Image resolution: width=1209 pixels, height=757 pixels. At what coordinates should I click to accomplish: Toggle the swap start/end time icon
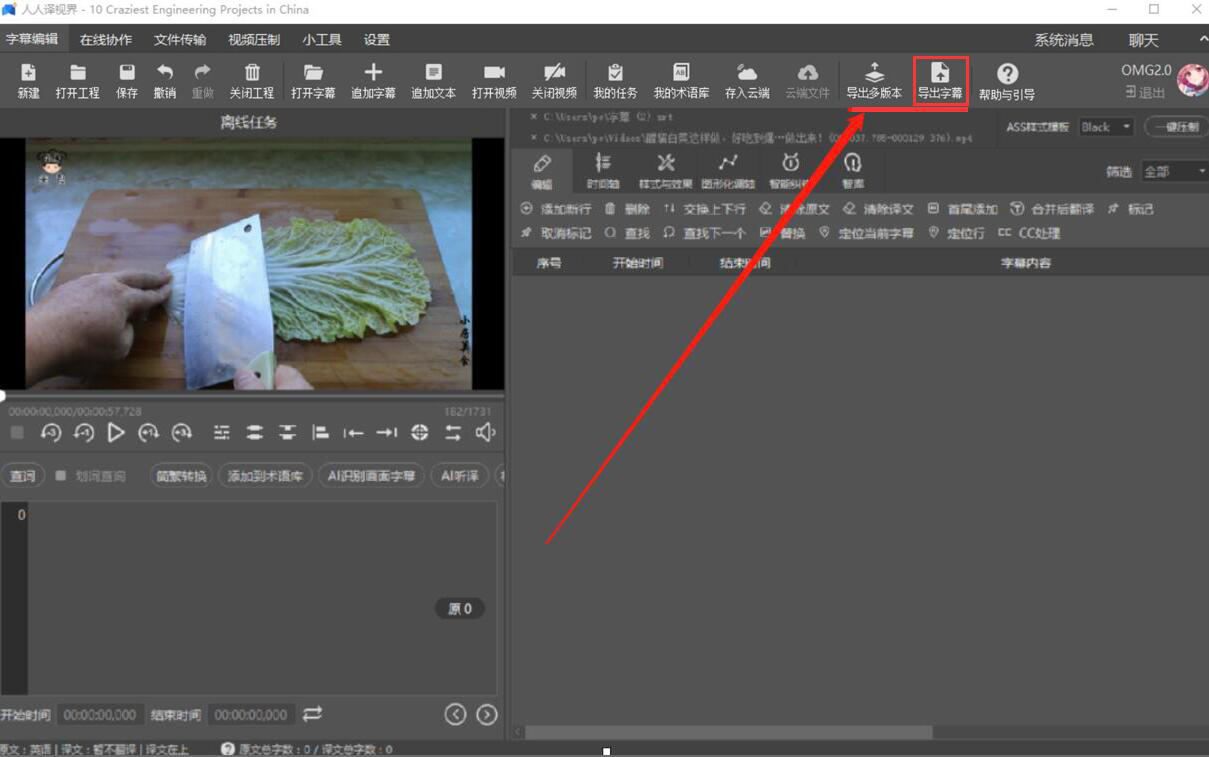tap(313, 714)
